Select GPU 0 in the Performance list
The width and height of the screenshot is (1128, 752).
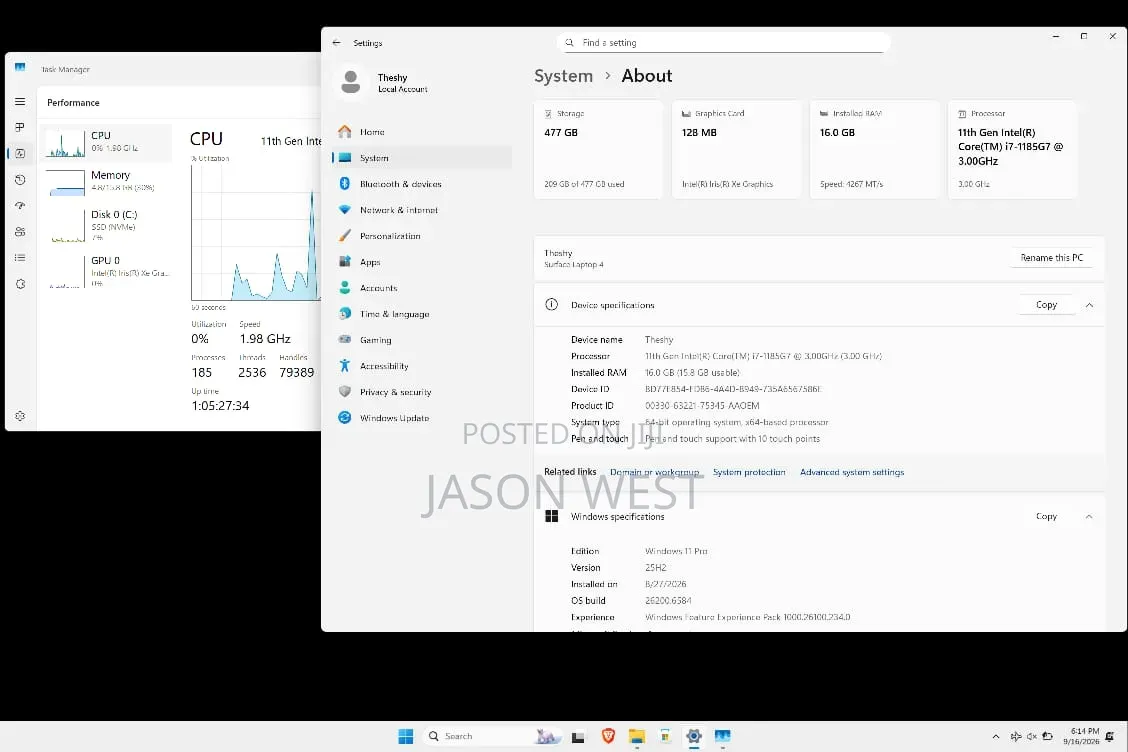[x=108, y=271]
